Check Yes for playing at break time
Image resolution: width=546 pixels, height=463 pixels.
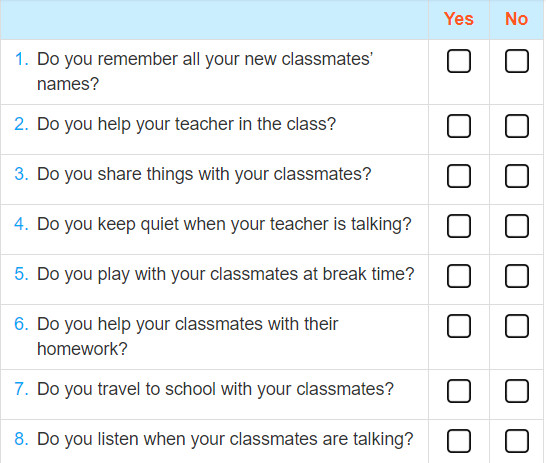click(459, 276)
